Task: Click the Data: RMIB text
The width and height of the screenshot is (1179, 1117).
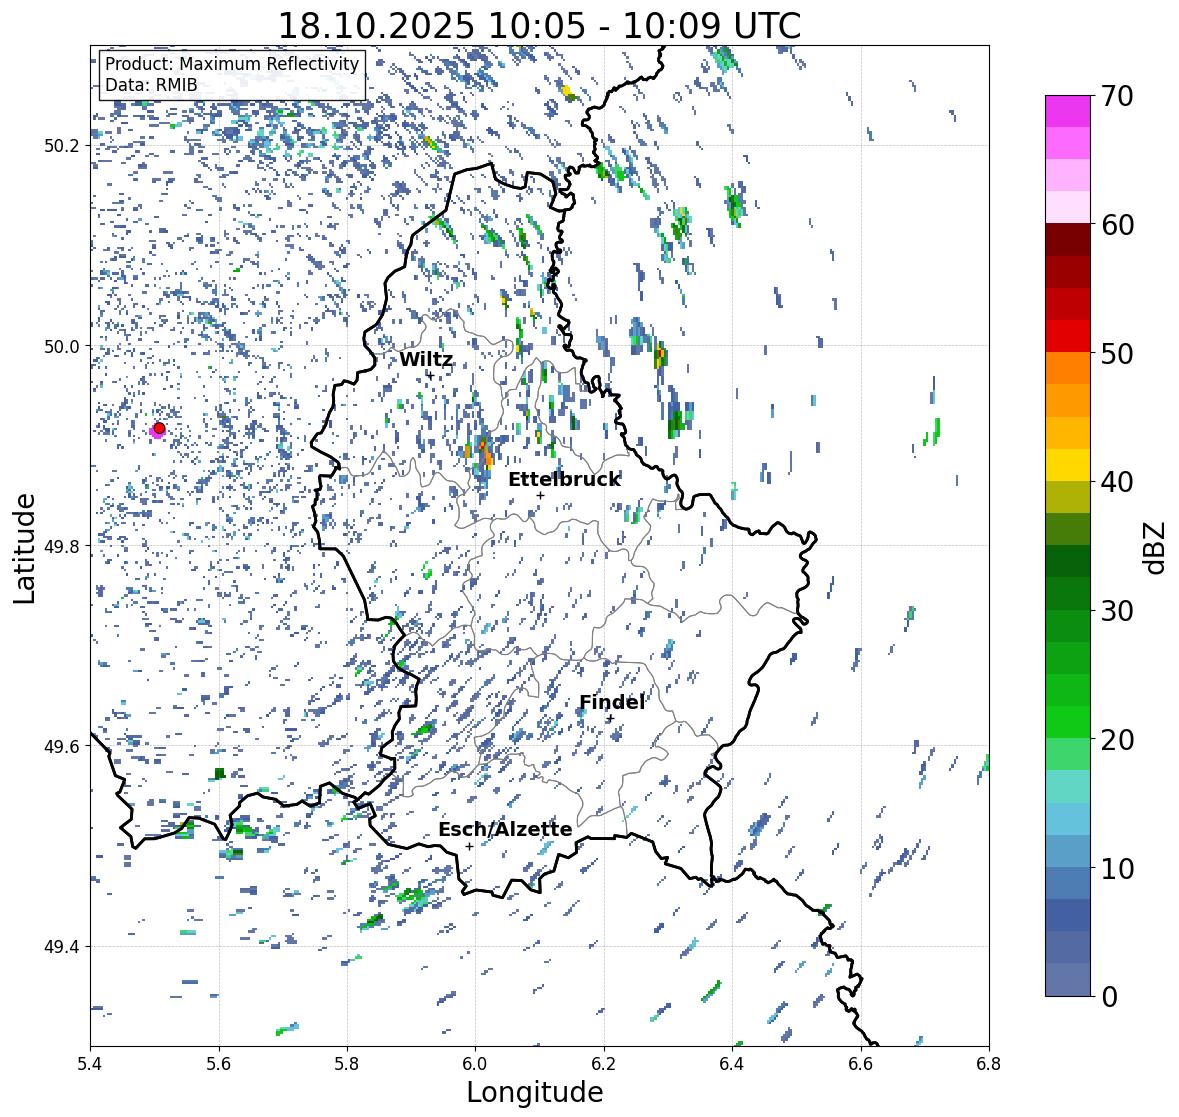Action: coord(151,85)
